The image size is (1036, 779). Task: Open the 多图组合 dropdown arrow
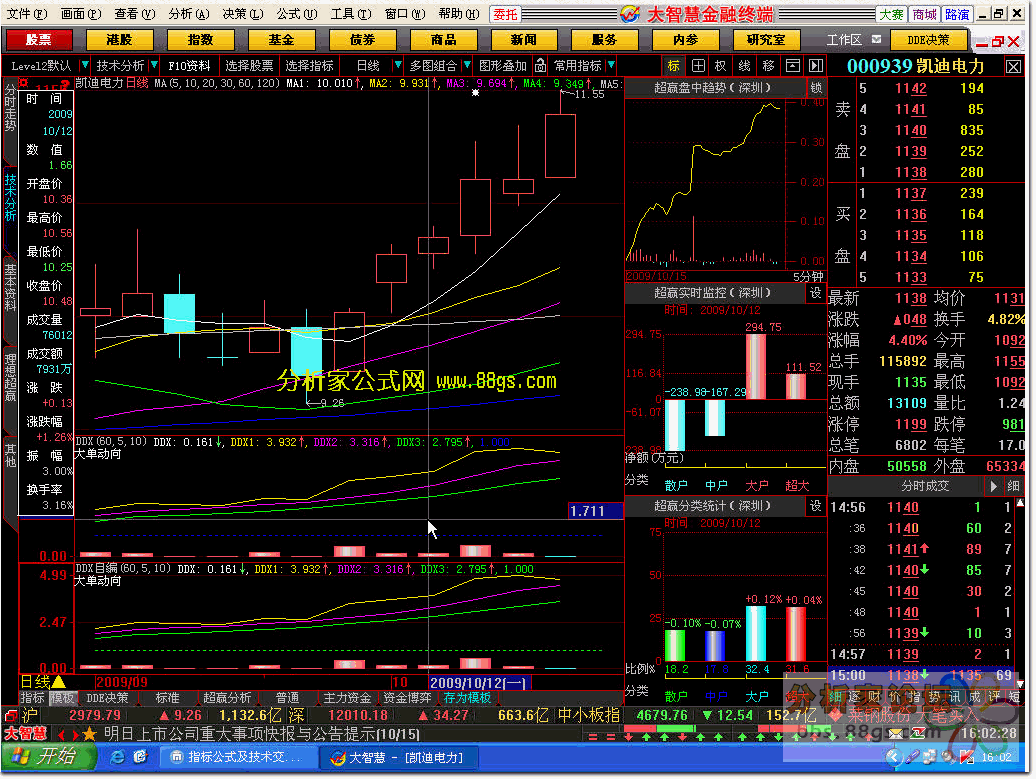[467, 65]
